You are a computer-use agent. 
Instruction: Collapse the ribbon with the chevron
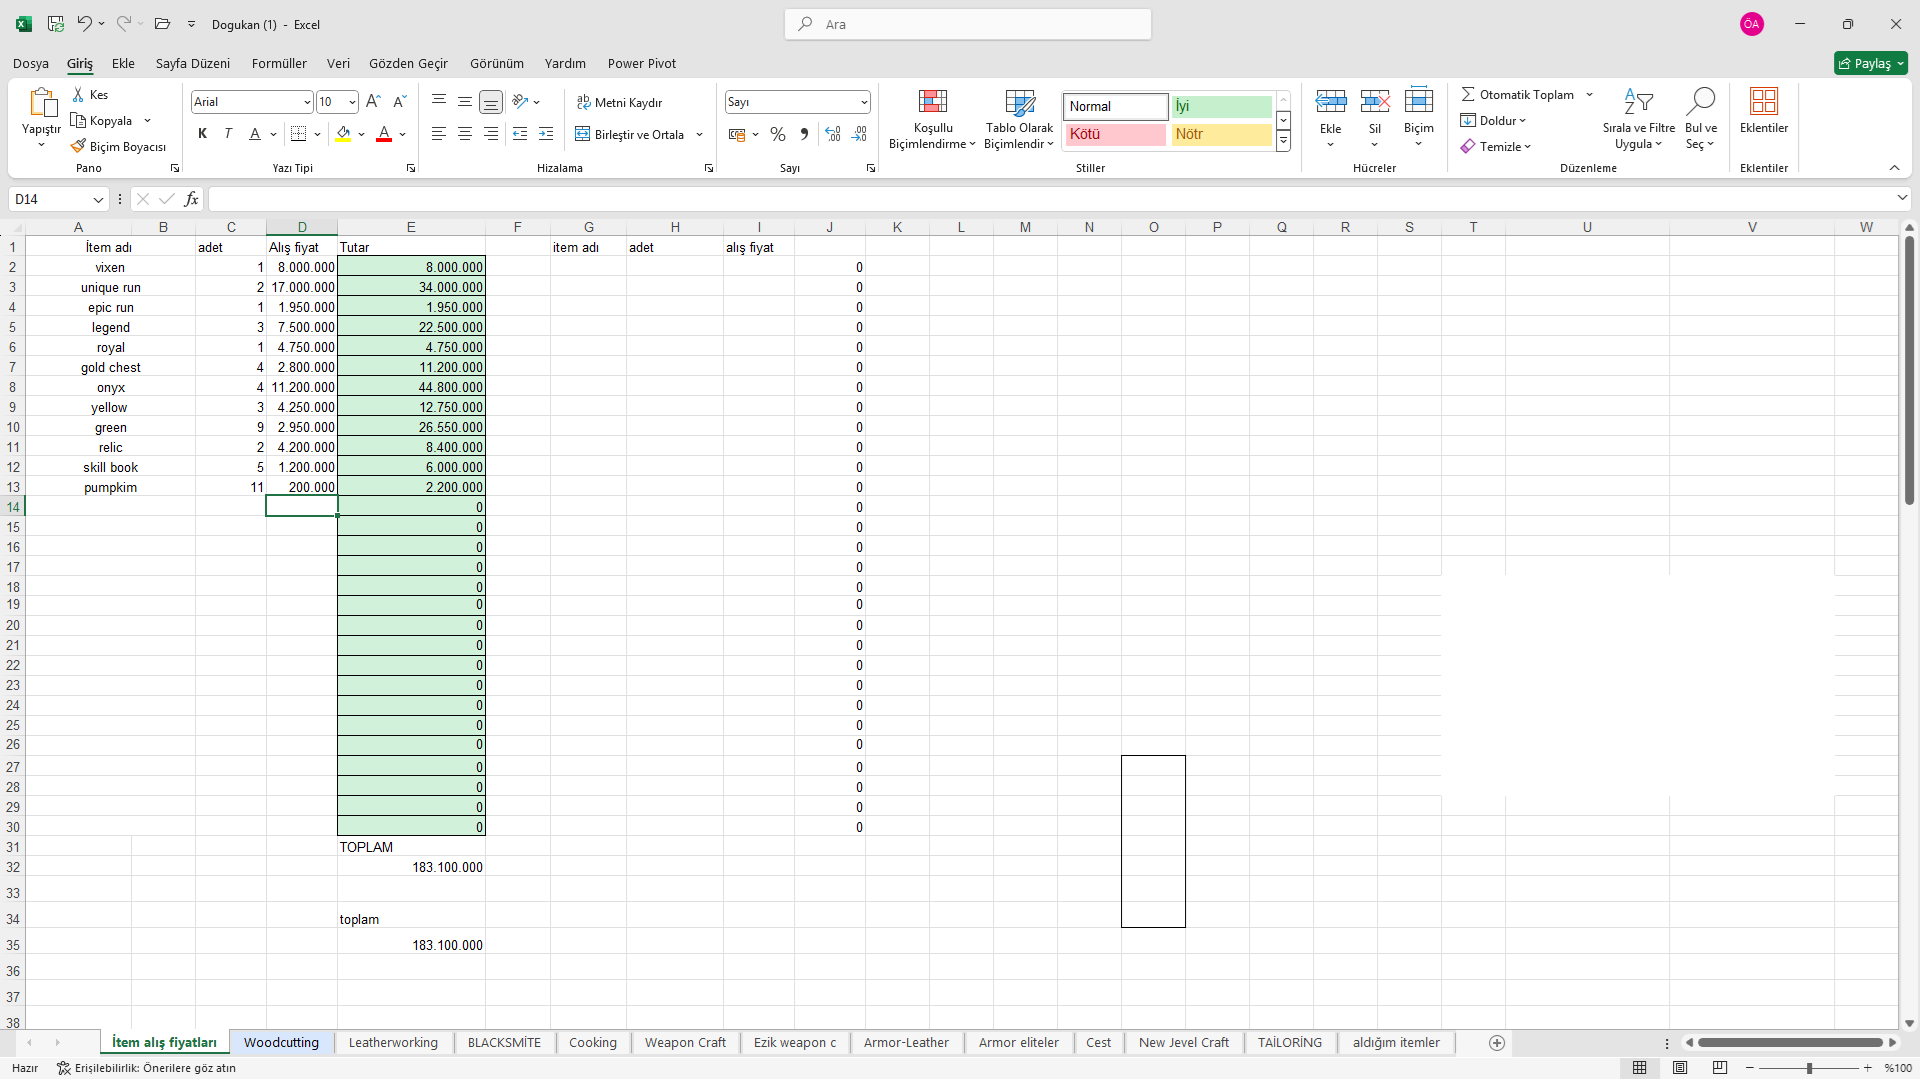coord(1894,168)
